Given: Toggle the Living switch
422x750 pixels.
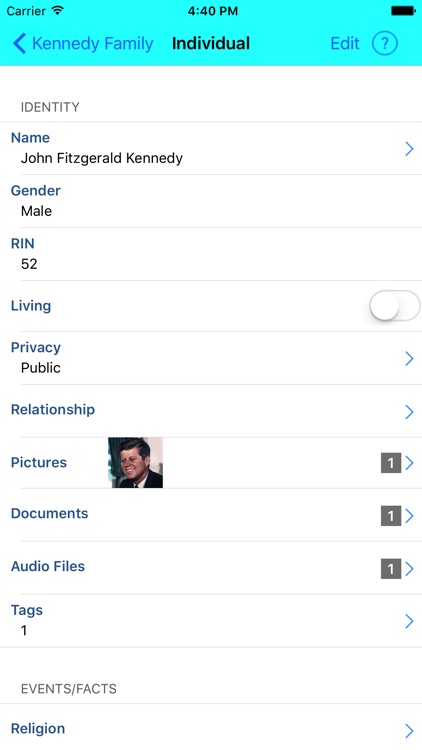Looking at the screenshot, I should 395,306.
